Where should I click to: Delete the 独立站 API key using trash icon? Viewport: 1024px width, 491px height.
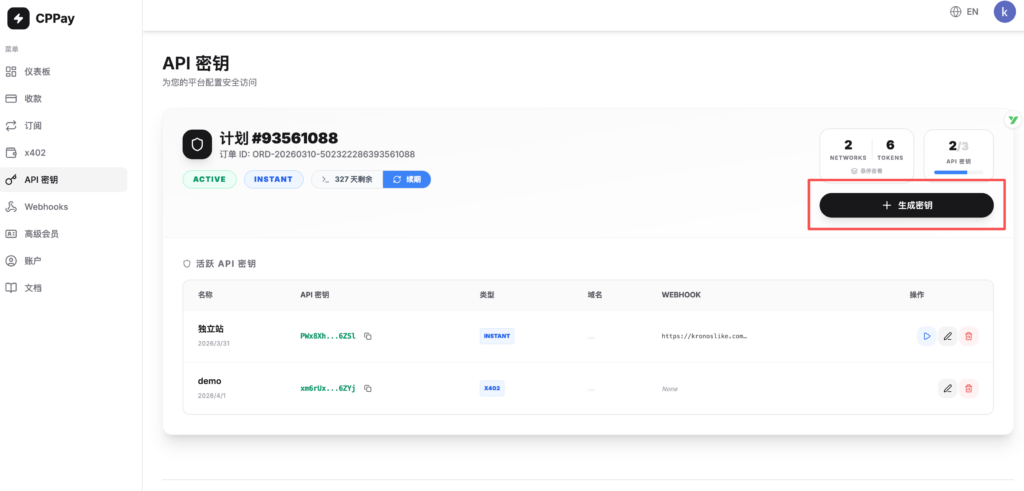tap(968, 336)
